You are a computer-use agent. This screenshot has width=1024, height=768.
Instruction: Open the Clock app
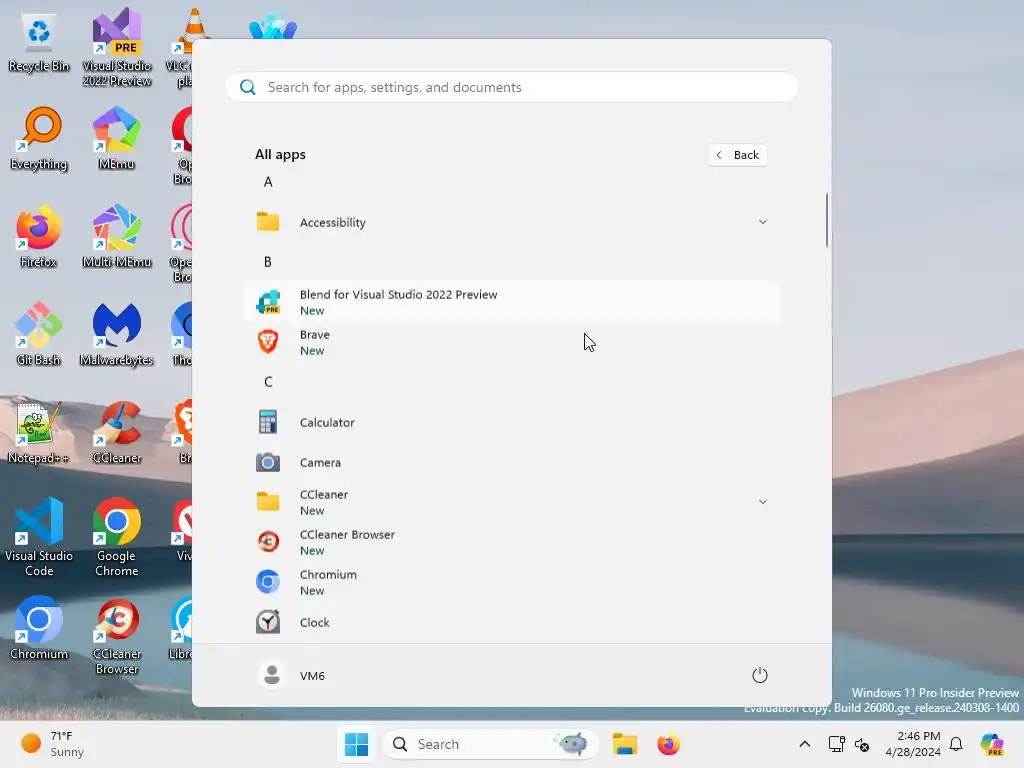(x=512, y=622)
